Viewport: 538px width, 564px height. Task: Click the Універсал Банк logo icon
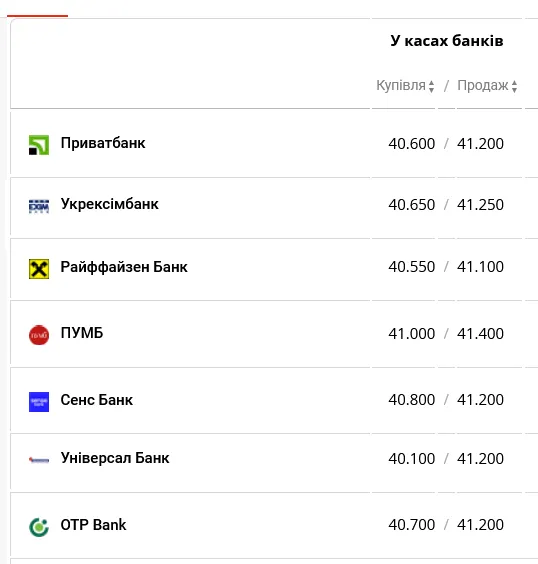point(39,460)
